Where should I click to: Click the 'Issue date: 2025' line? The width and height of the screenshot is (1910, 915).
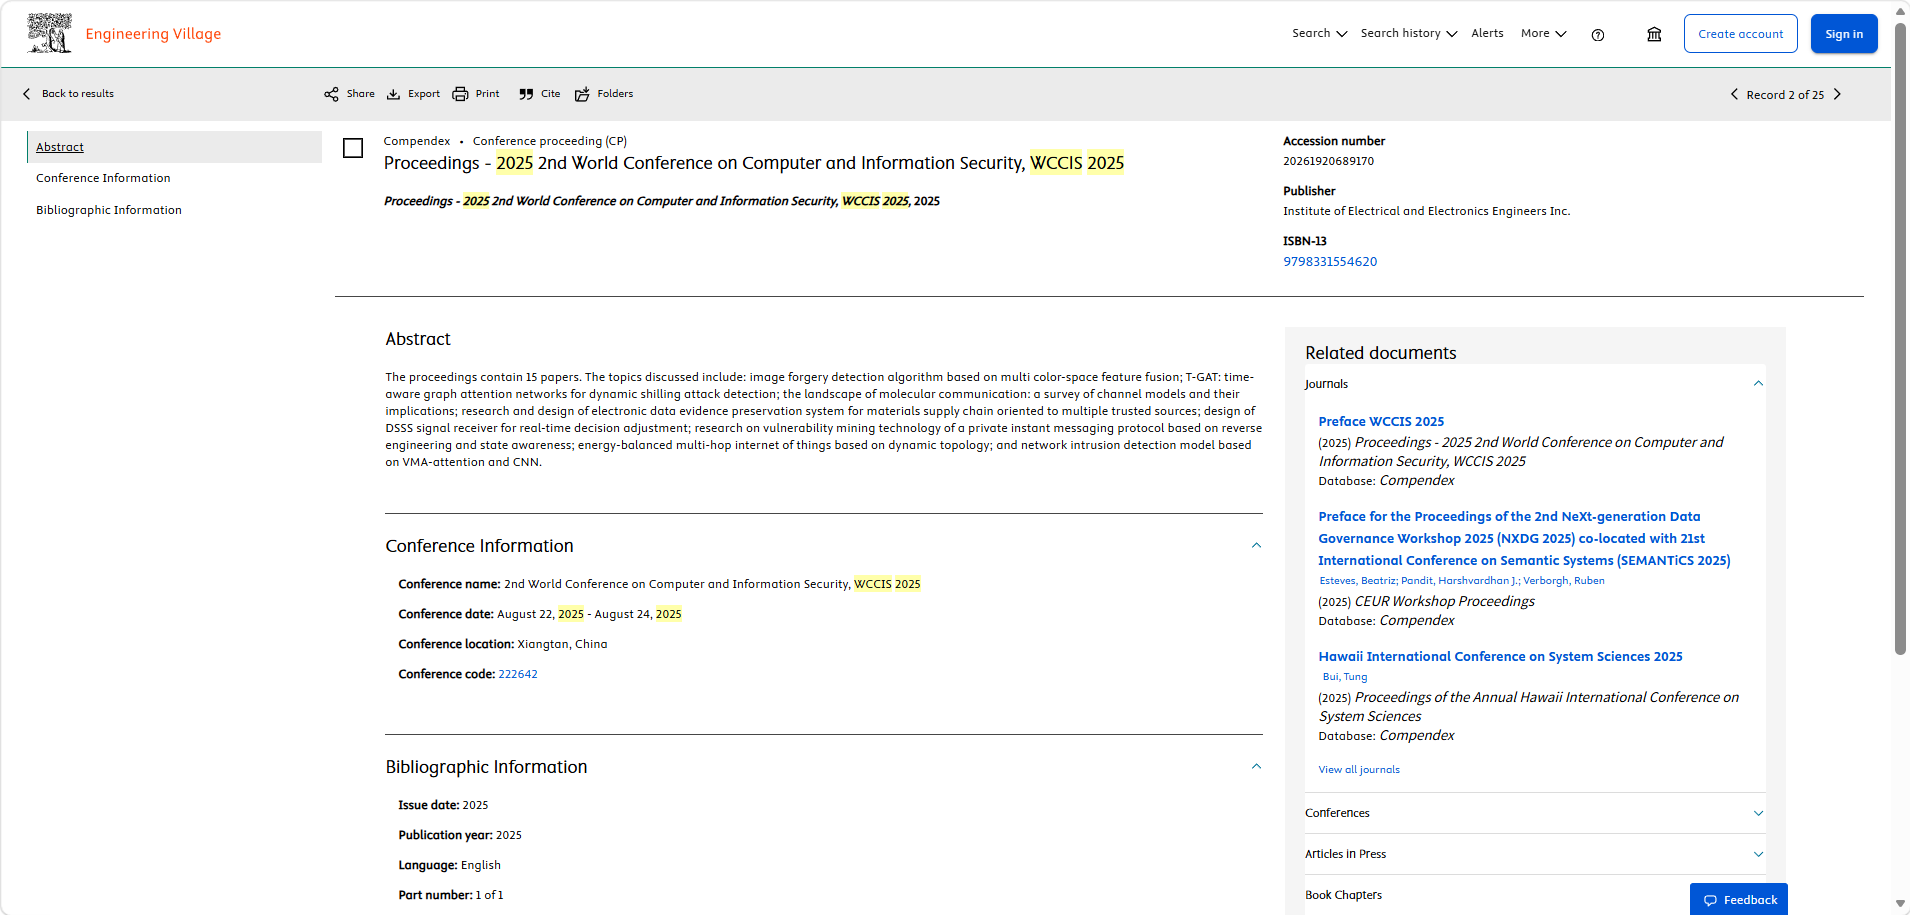coord(443,805)
